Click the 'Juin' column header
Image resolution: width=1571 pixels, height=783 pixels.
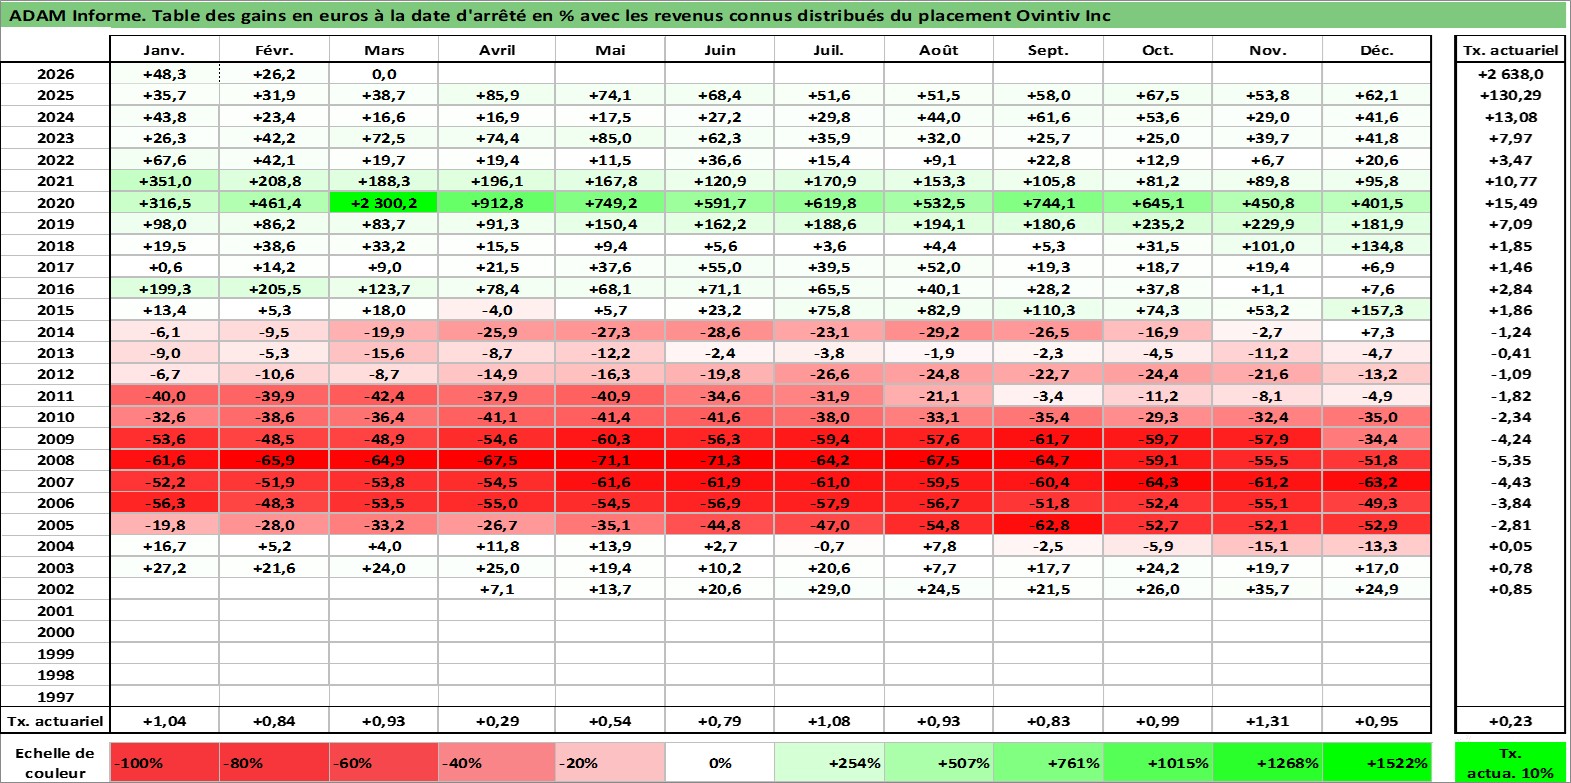coord(720,50)
